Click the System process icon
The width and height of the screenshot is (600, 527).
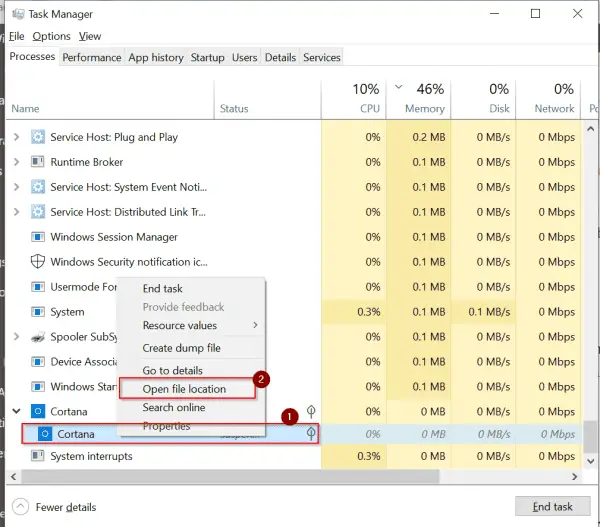click(38, 312)
